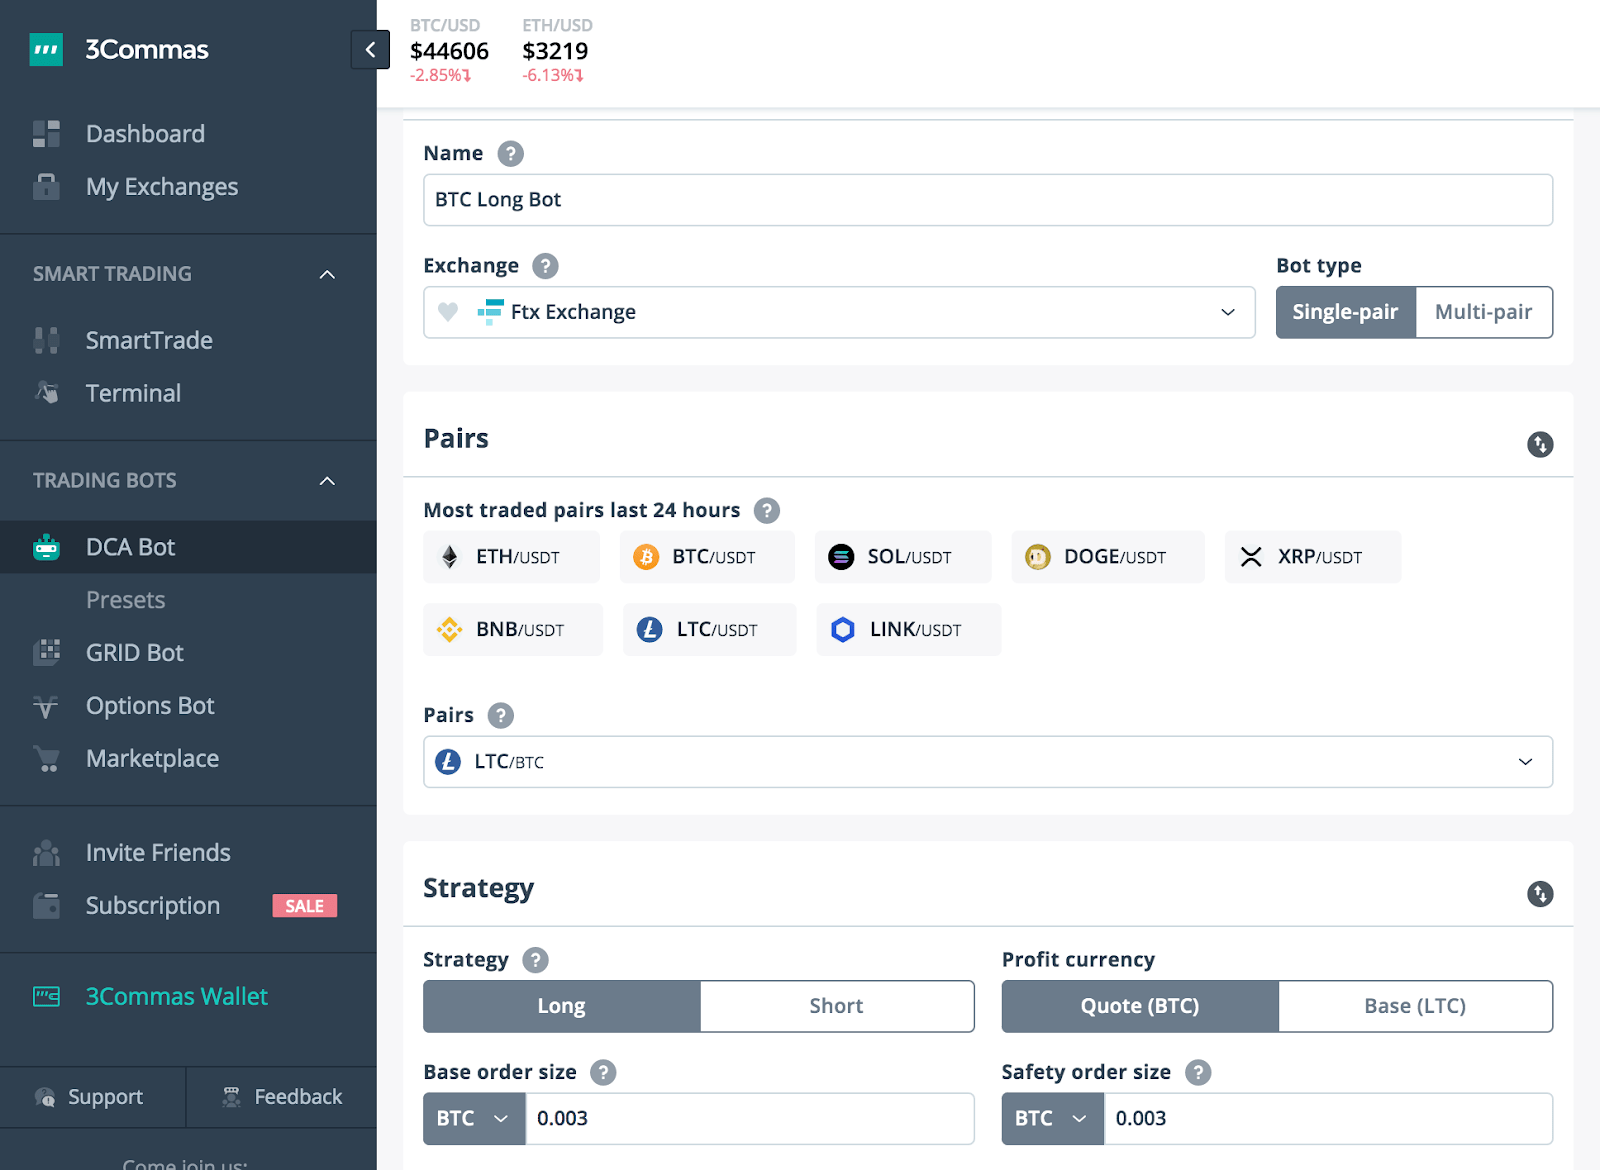Set profit currency to Base (LTC)
This screenshot has width=1600, height=1170.
point(1415,1006)
